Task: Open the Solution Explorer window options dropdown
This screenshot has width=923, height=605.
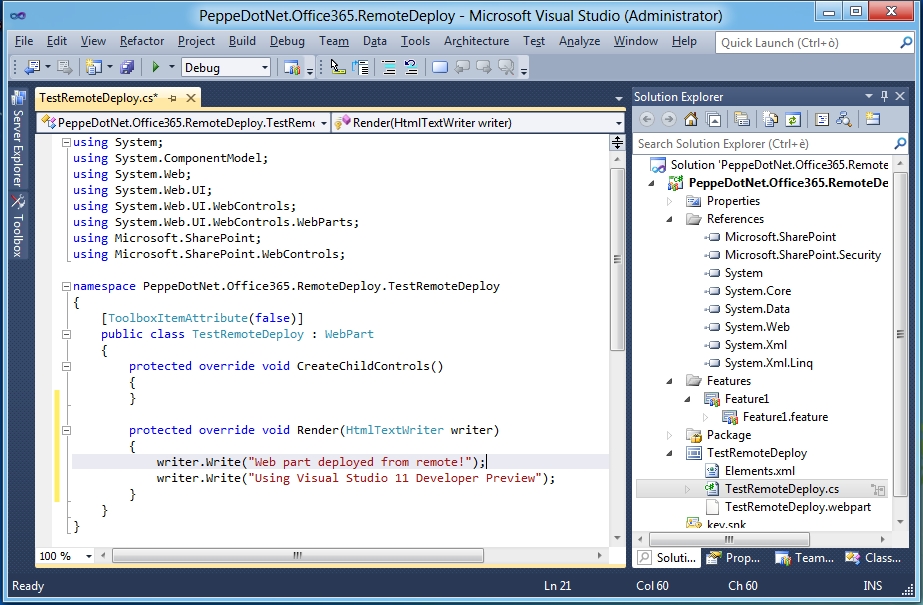Action: click(x=868, y=96)
